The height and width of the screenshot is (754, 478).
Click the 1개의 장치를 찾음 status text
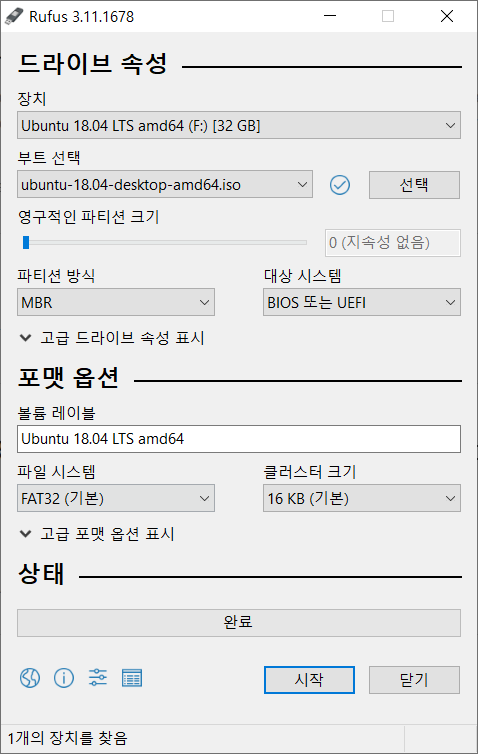[x=68, y=738]
